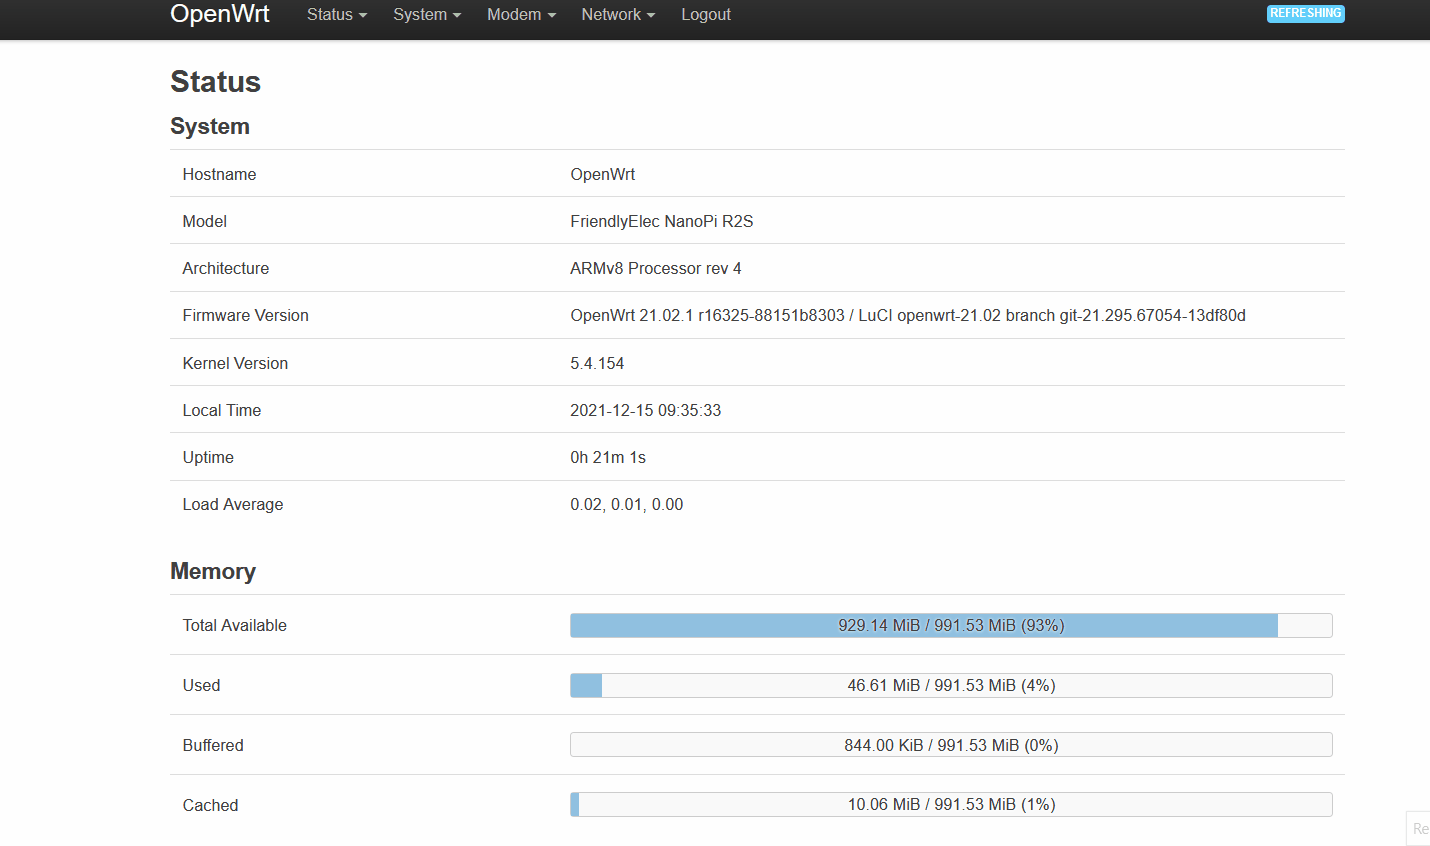The width and height of the screenshot is (1430, 846).
Task: Click the Memory section heading
Action: [x=213, y=571]
